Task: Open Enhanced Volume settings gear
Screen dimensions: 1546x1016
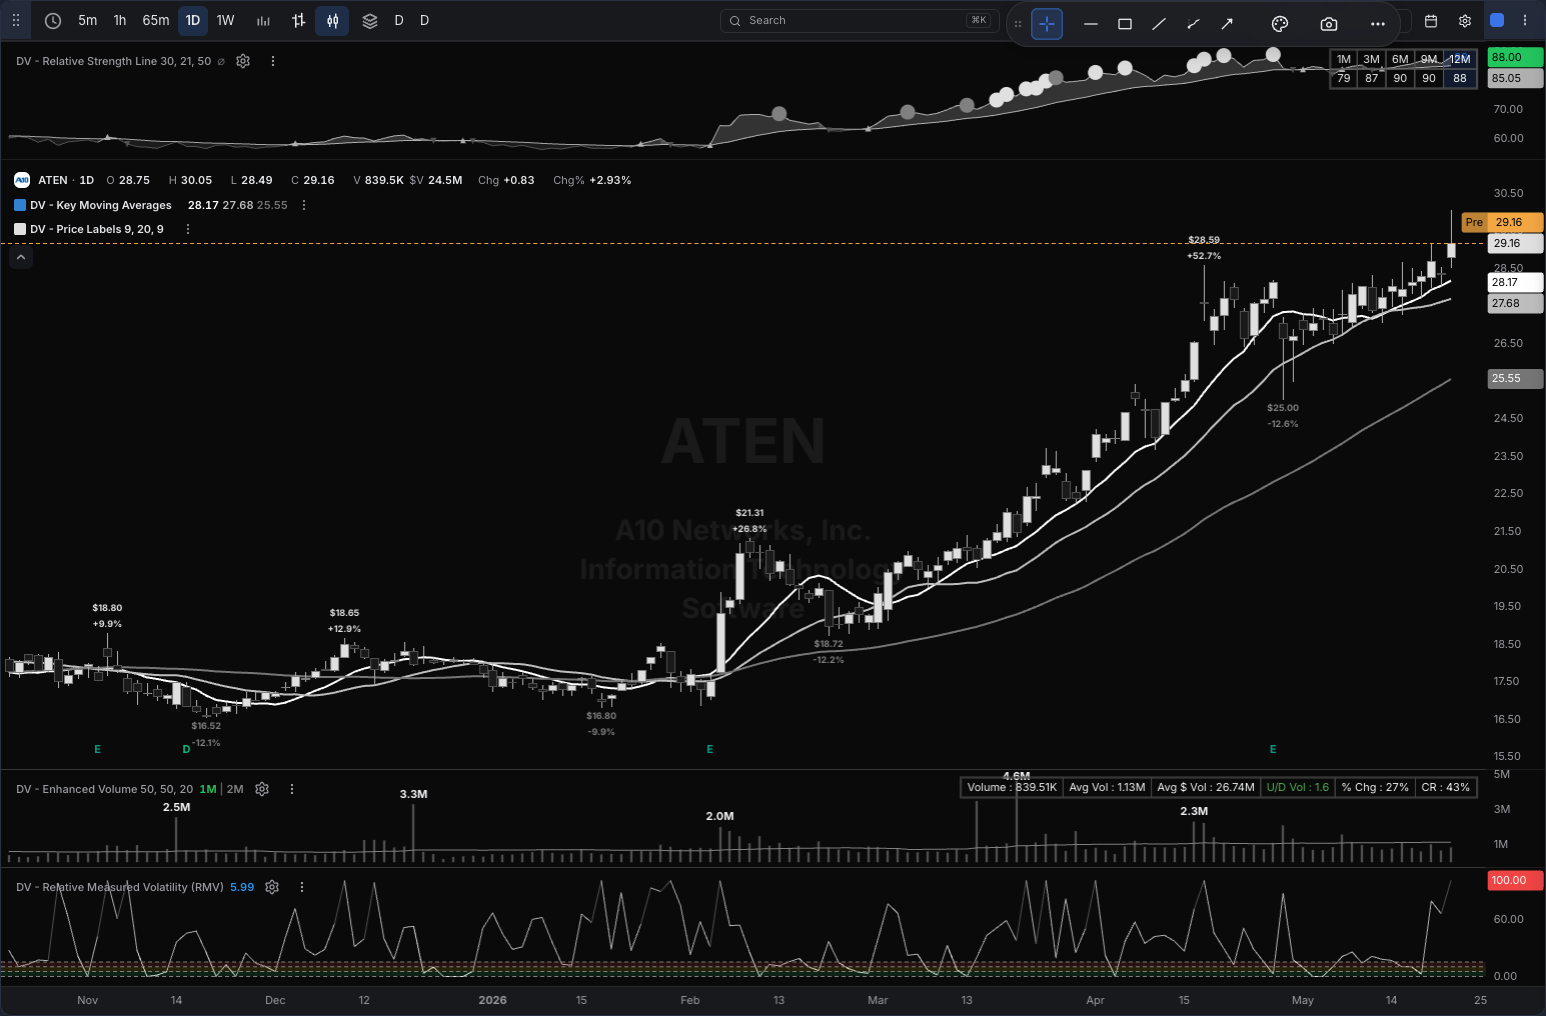Action: coord(262,789)
